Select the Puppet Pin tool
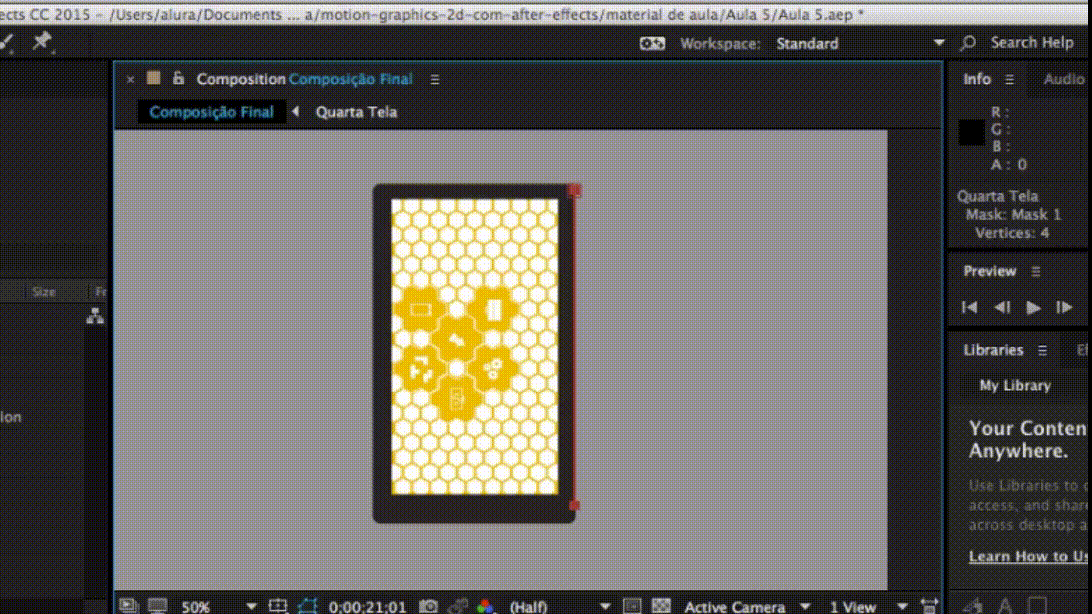The width and height of the screenshot is (1092, 614). [x=42, y=42]
